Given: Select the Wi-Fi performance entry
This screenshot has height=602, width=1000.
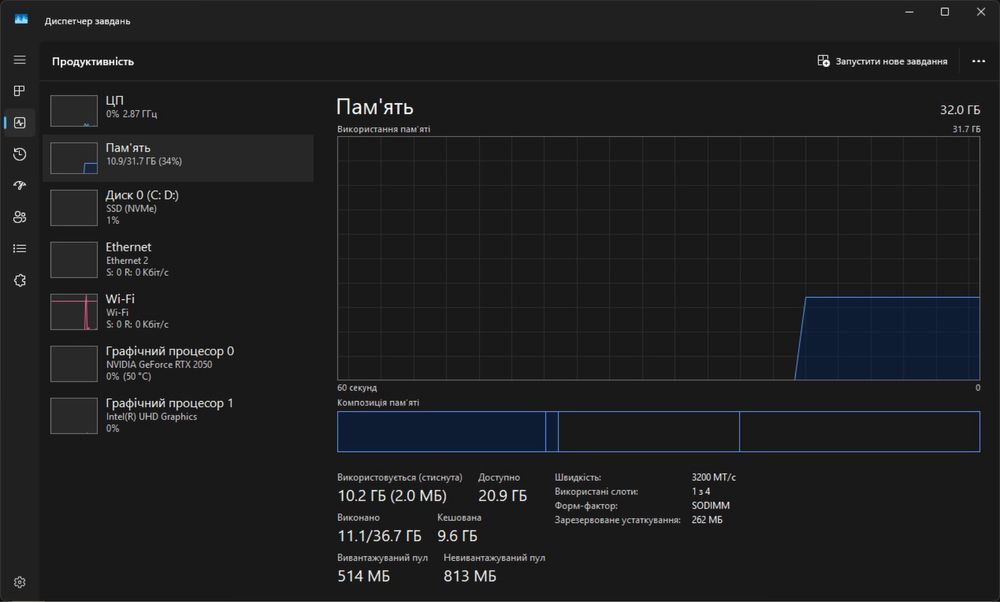Looking at the screenshot, I should 178,311.
